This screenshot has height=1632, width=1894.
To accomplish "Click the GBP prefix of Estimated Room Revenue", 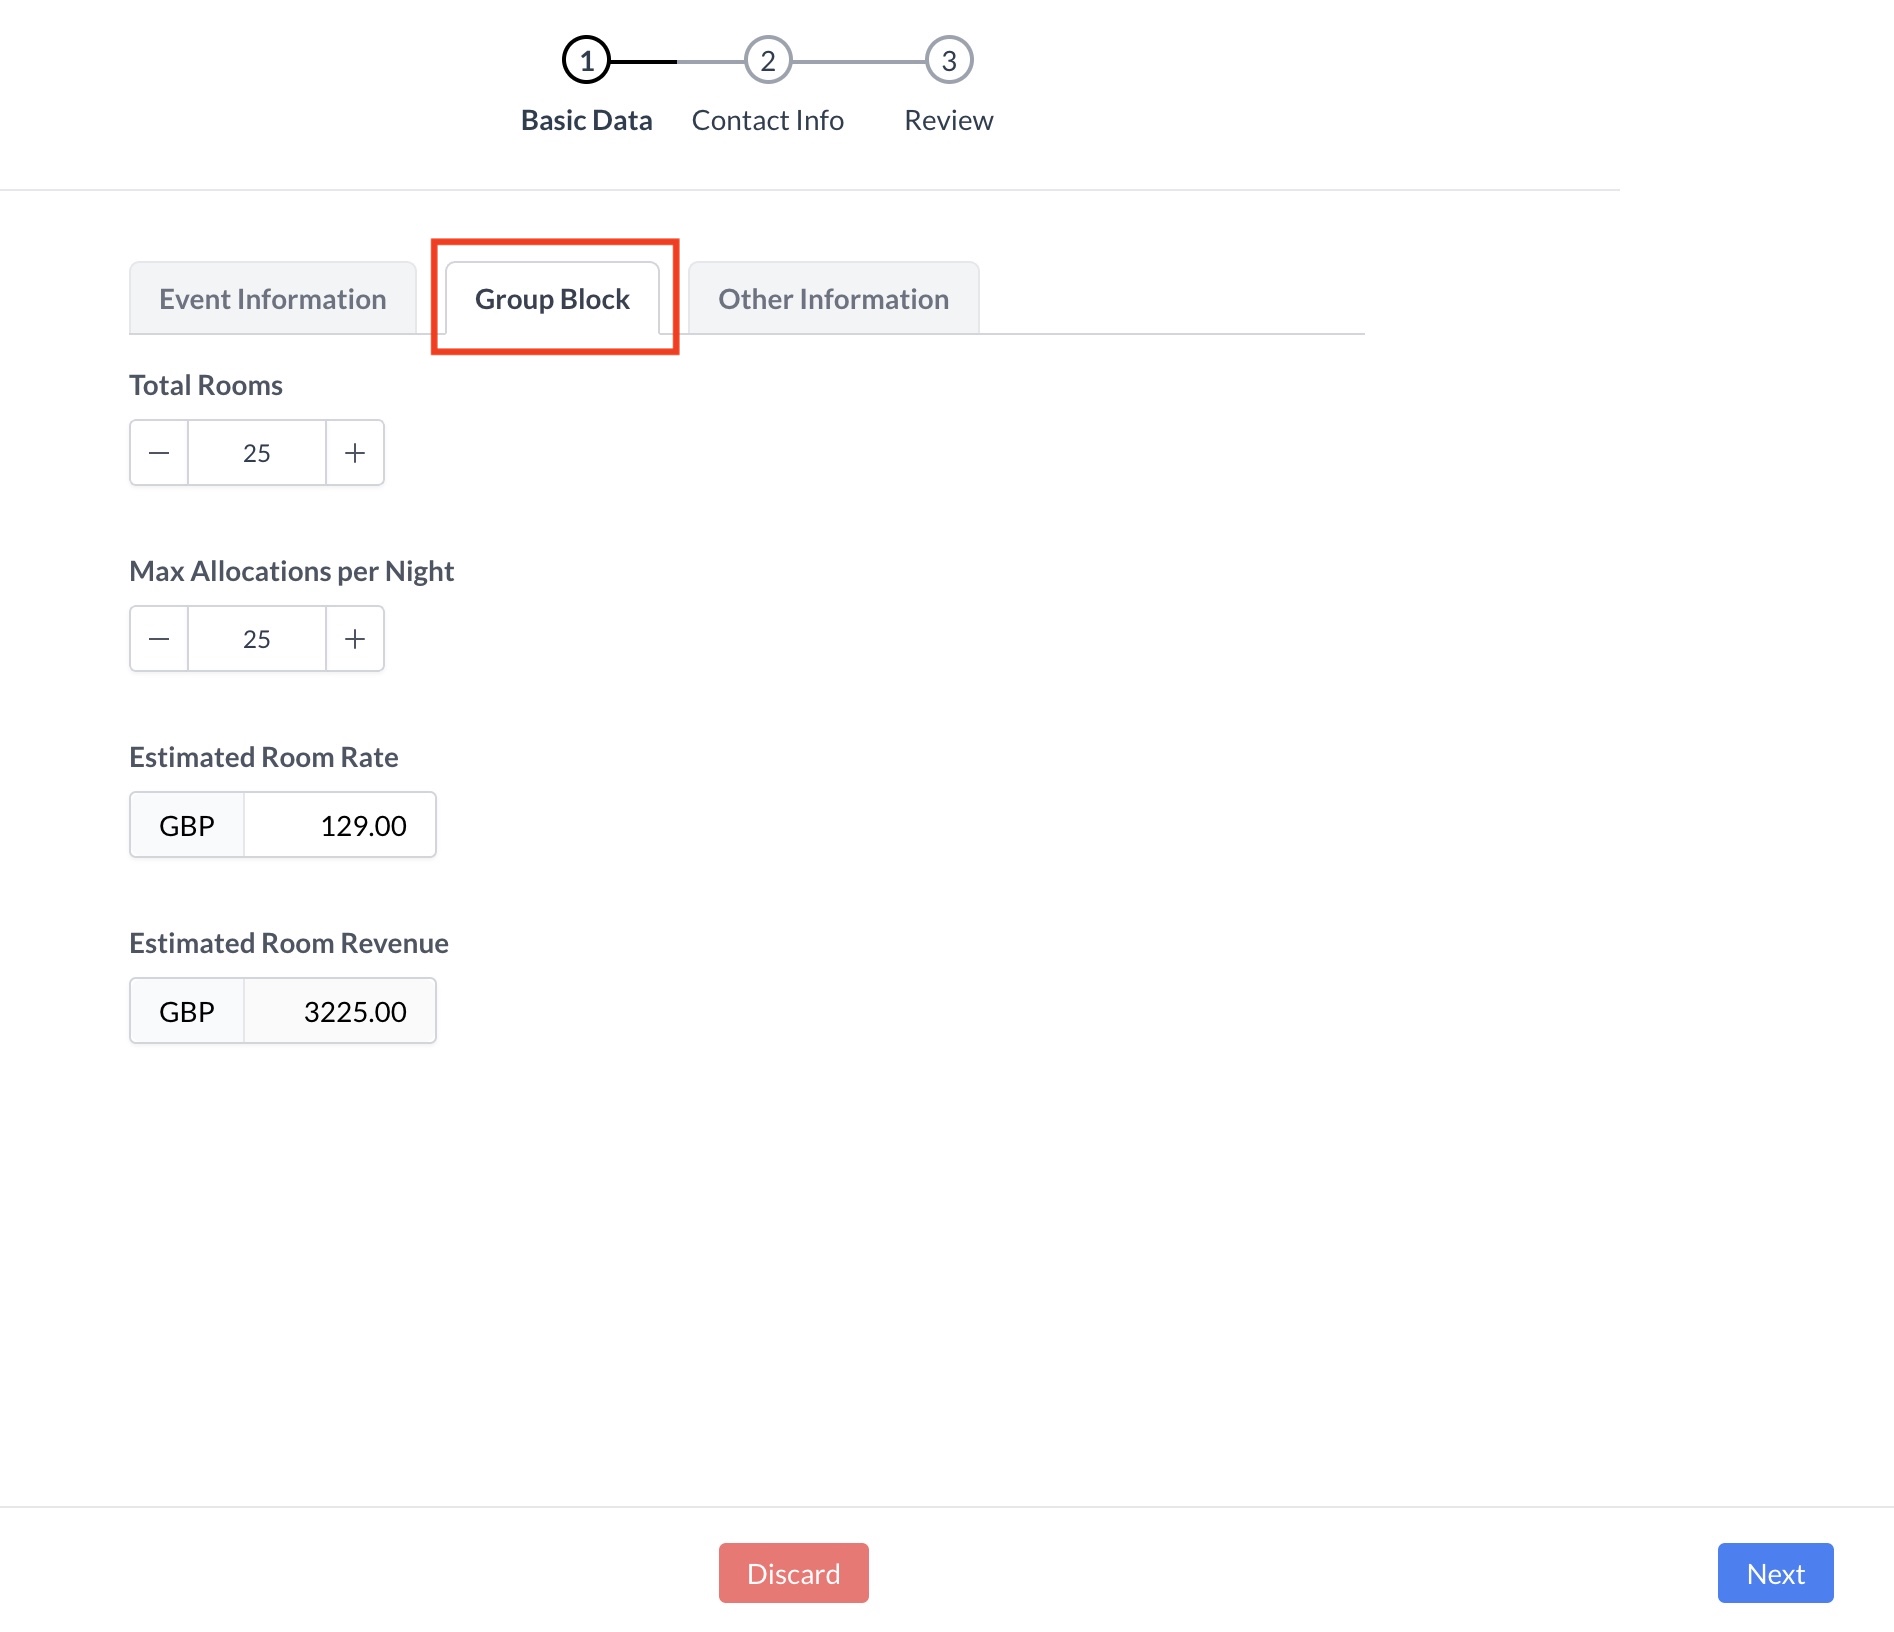I will click(x=187, y=1011).
